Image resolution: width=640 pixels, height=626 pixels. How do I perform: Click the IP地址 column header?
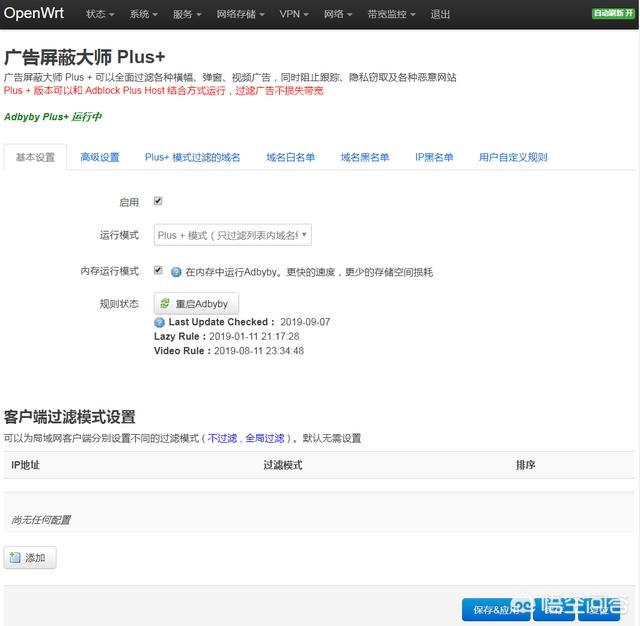pyautogui.click(x=25, y=465)
